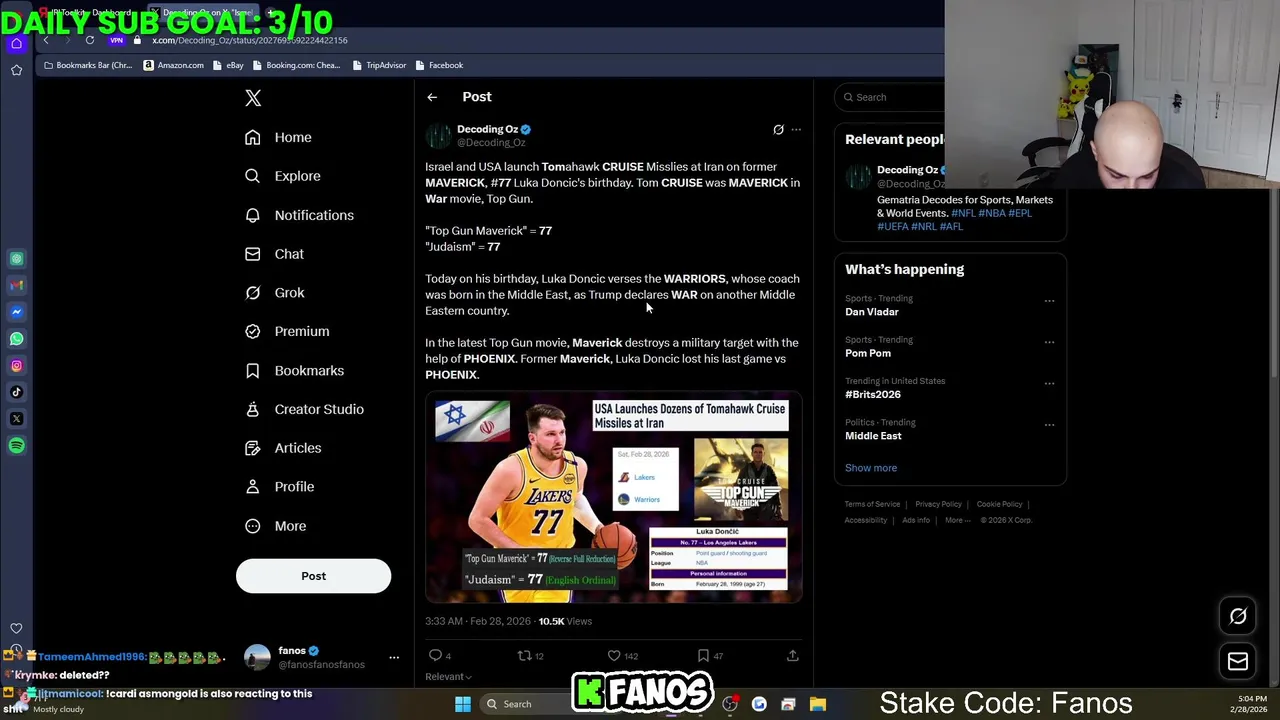The image size is (1280, 720).
Task: Like the post with heart icon
Action: (x=614, y=656)
